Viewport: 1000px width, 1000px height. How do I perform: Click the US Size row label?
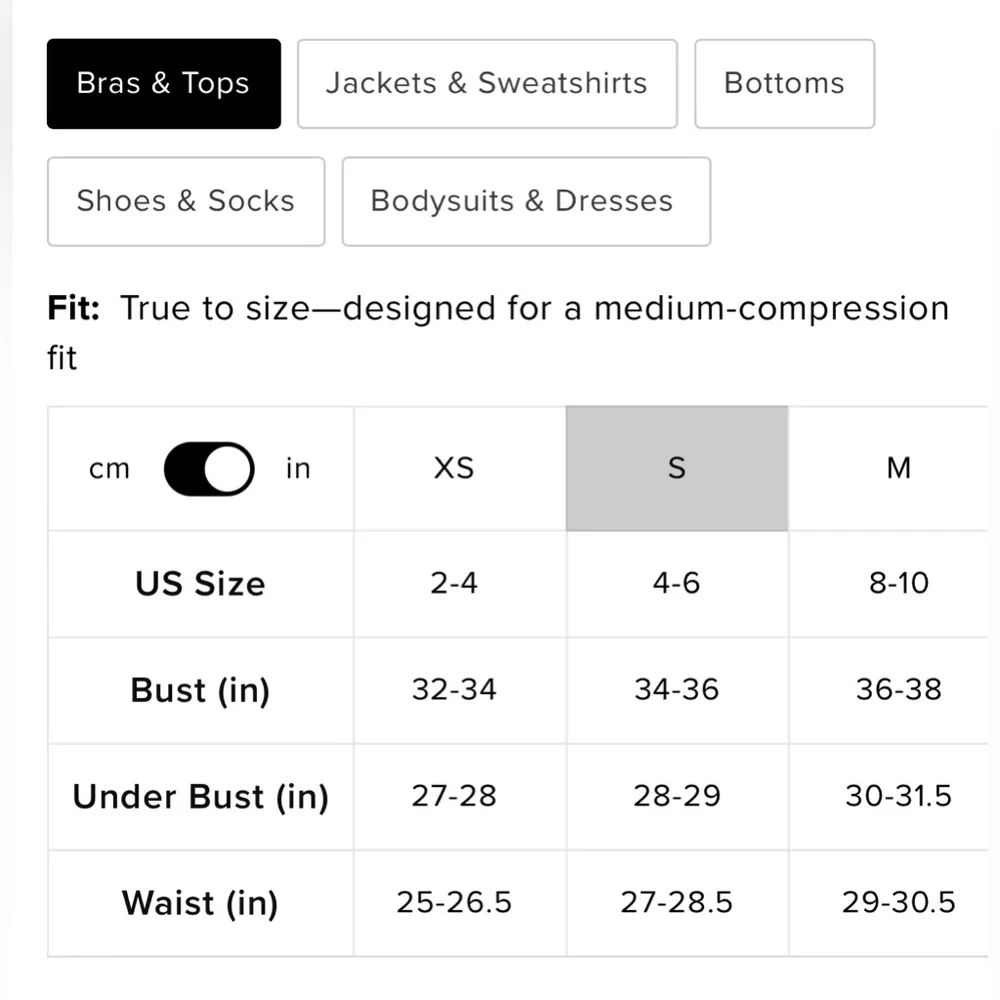(x=200, y=584)
